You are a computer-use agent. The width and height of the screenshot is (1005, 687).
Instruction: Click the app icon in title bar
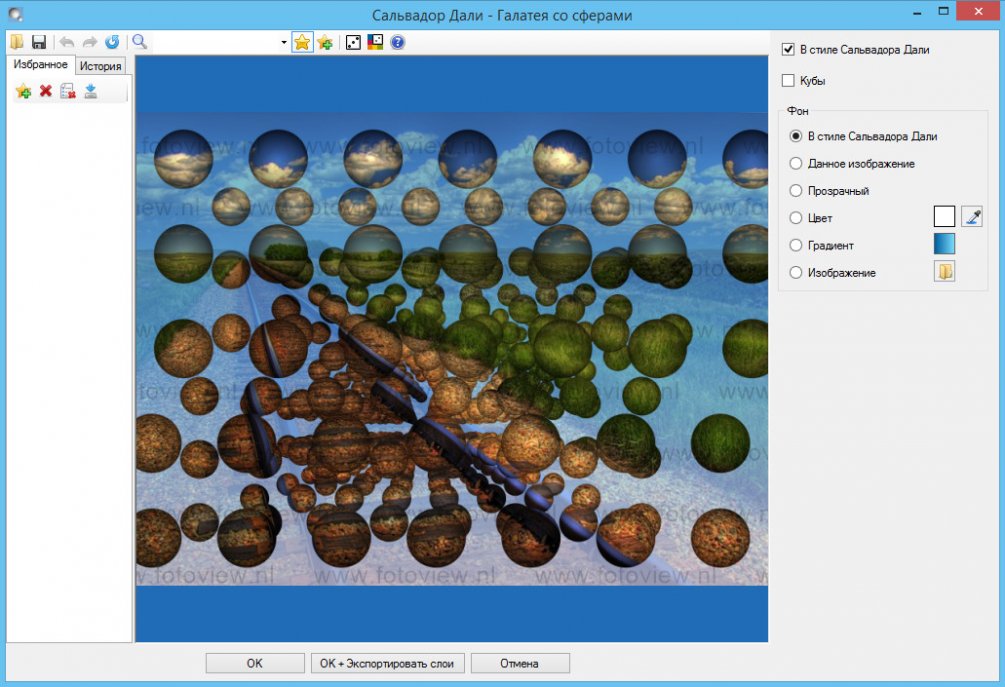pos(15,14)
